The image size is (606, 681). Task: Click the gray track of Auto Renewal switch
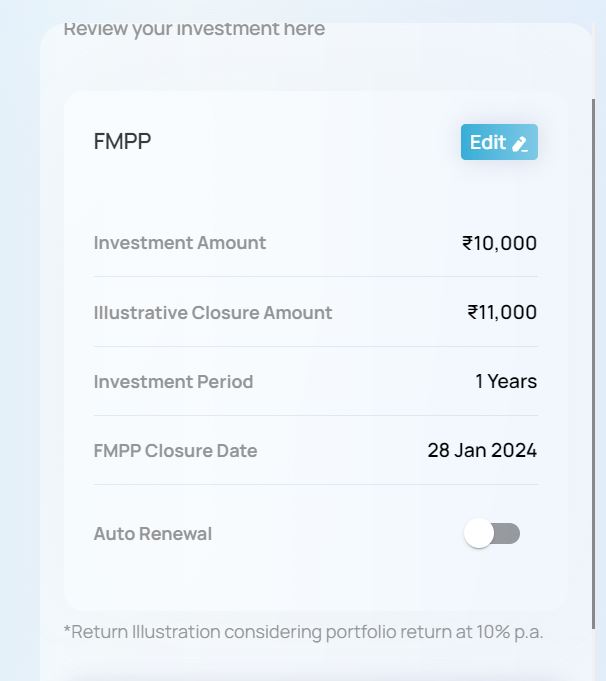tap(507, 534)
